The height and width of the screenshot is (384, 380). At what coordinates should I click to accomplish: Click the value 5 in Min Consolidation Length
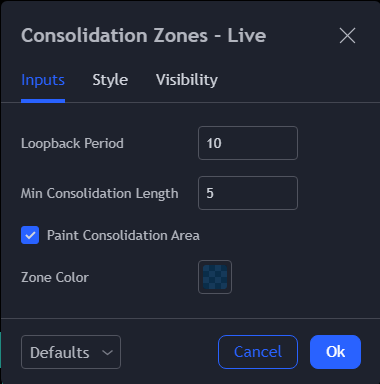click(x=210, y=193)
